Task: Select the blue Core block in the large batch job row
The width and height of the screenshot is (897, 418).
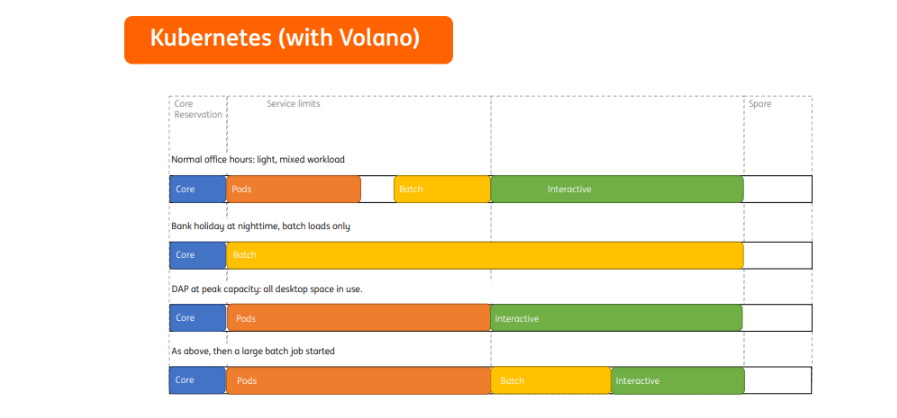Action: [198, 381]
